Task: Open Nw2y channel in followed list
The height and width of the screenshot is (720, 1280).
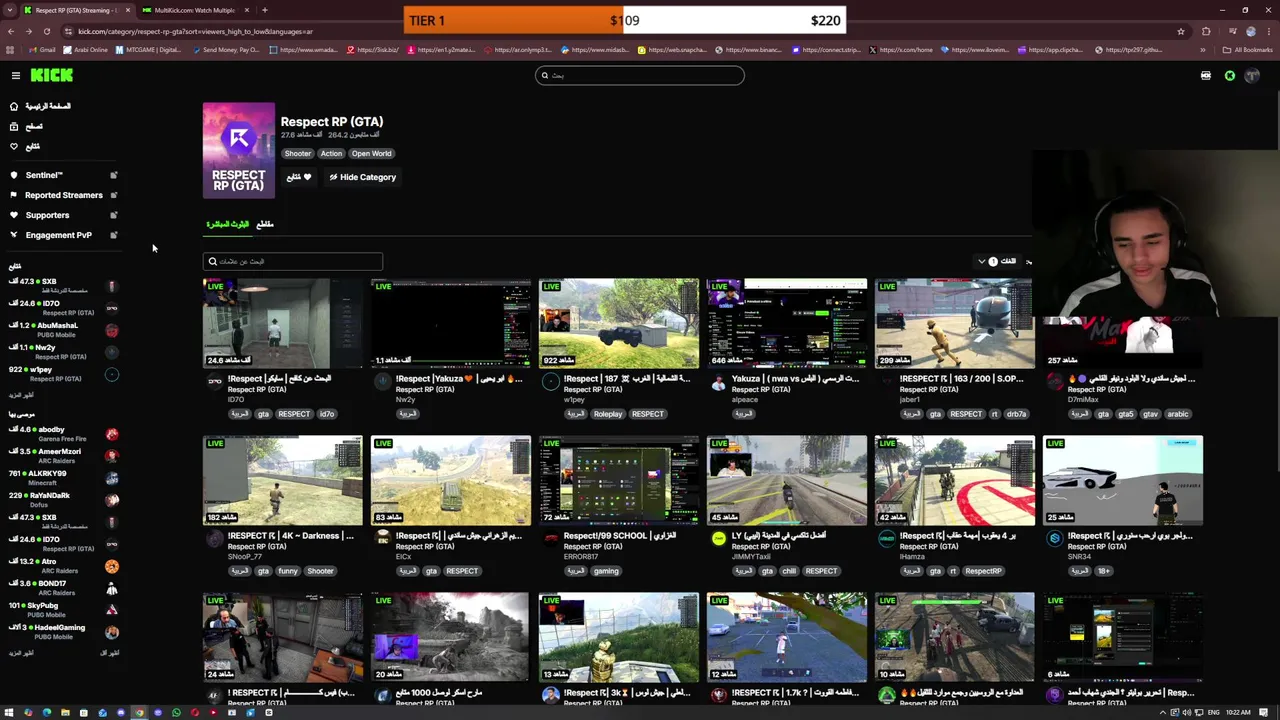Action: click(64, 351)
